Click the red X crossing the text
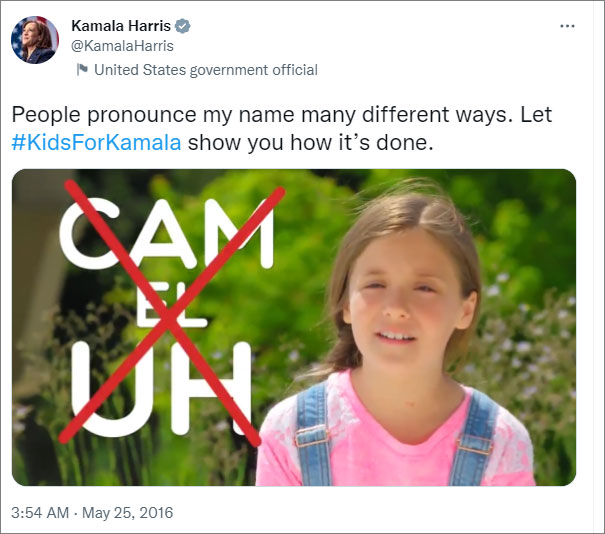The width and height of the screenshot is (605, 534). [172, 313]
